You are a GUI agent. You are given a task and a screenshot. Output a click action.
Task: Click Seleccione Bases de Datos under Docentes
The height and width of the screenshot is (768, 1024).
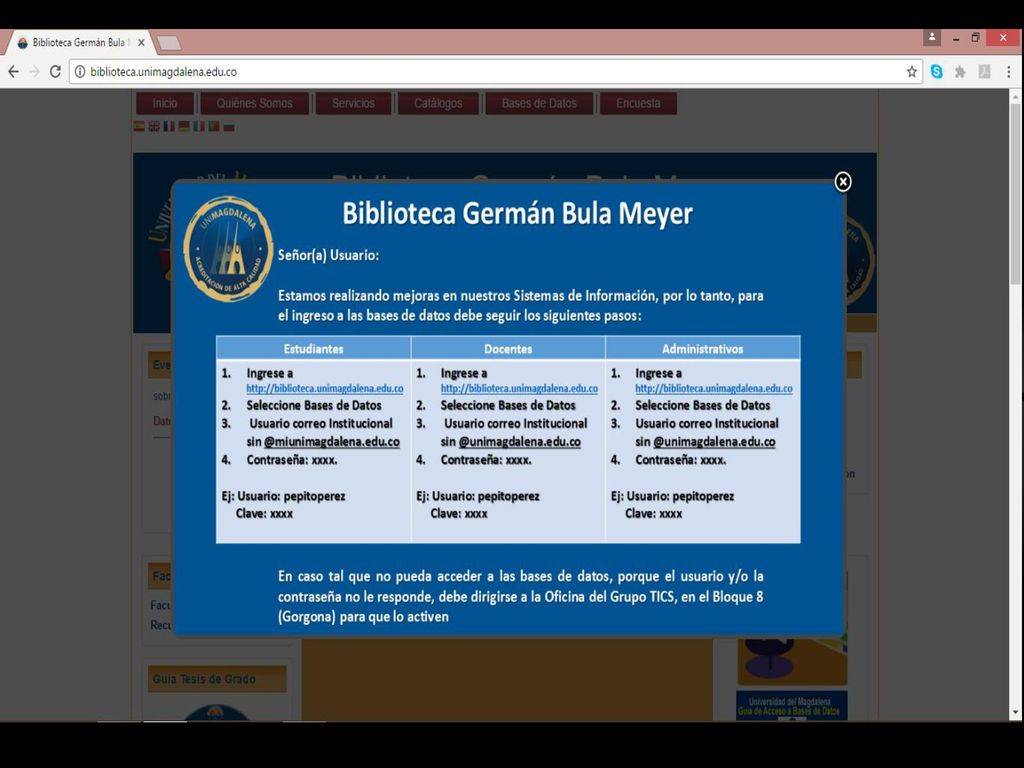tap(508, 405)
